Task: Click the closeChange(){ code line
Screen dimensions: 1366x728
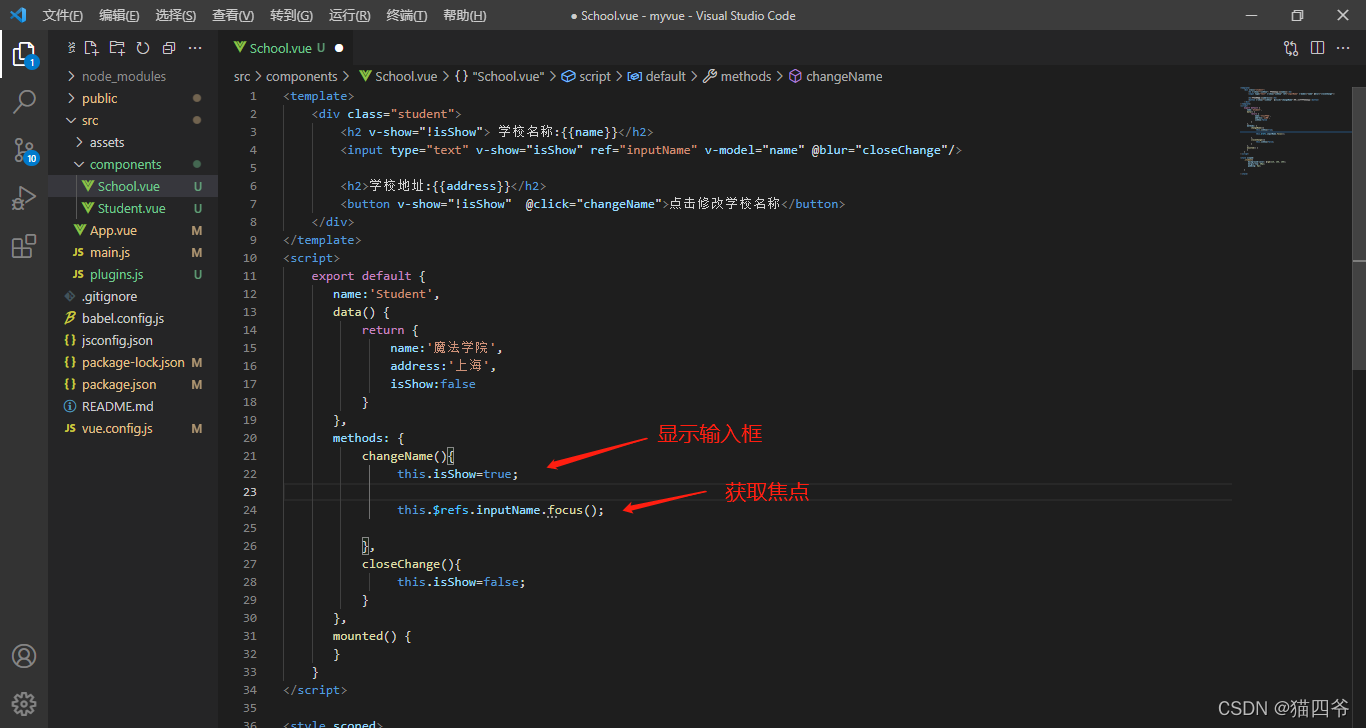Action: tap(412, 564)
